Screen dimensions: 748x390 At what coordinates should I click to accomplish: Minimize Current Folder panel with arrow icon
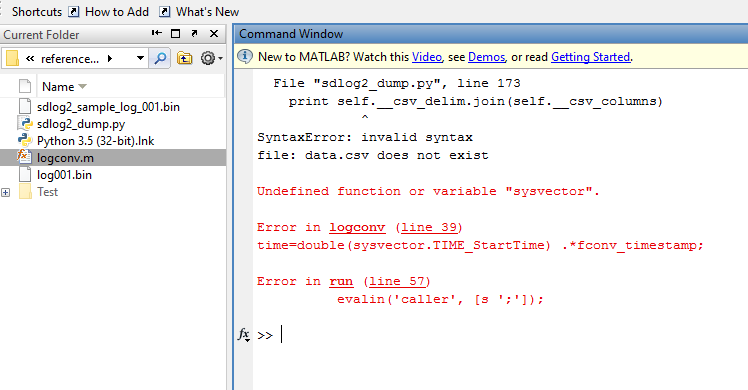[x=156, y=33]
